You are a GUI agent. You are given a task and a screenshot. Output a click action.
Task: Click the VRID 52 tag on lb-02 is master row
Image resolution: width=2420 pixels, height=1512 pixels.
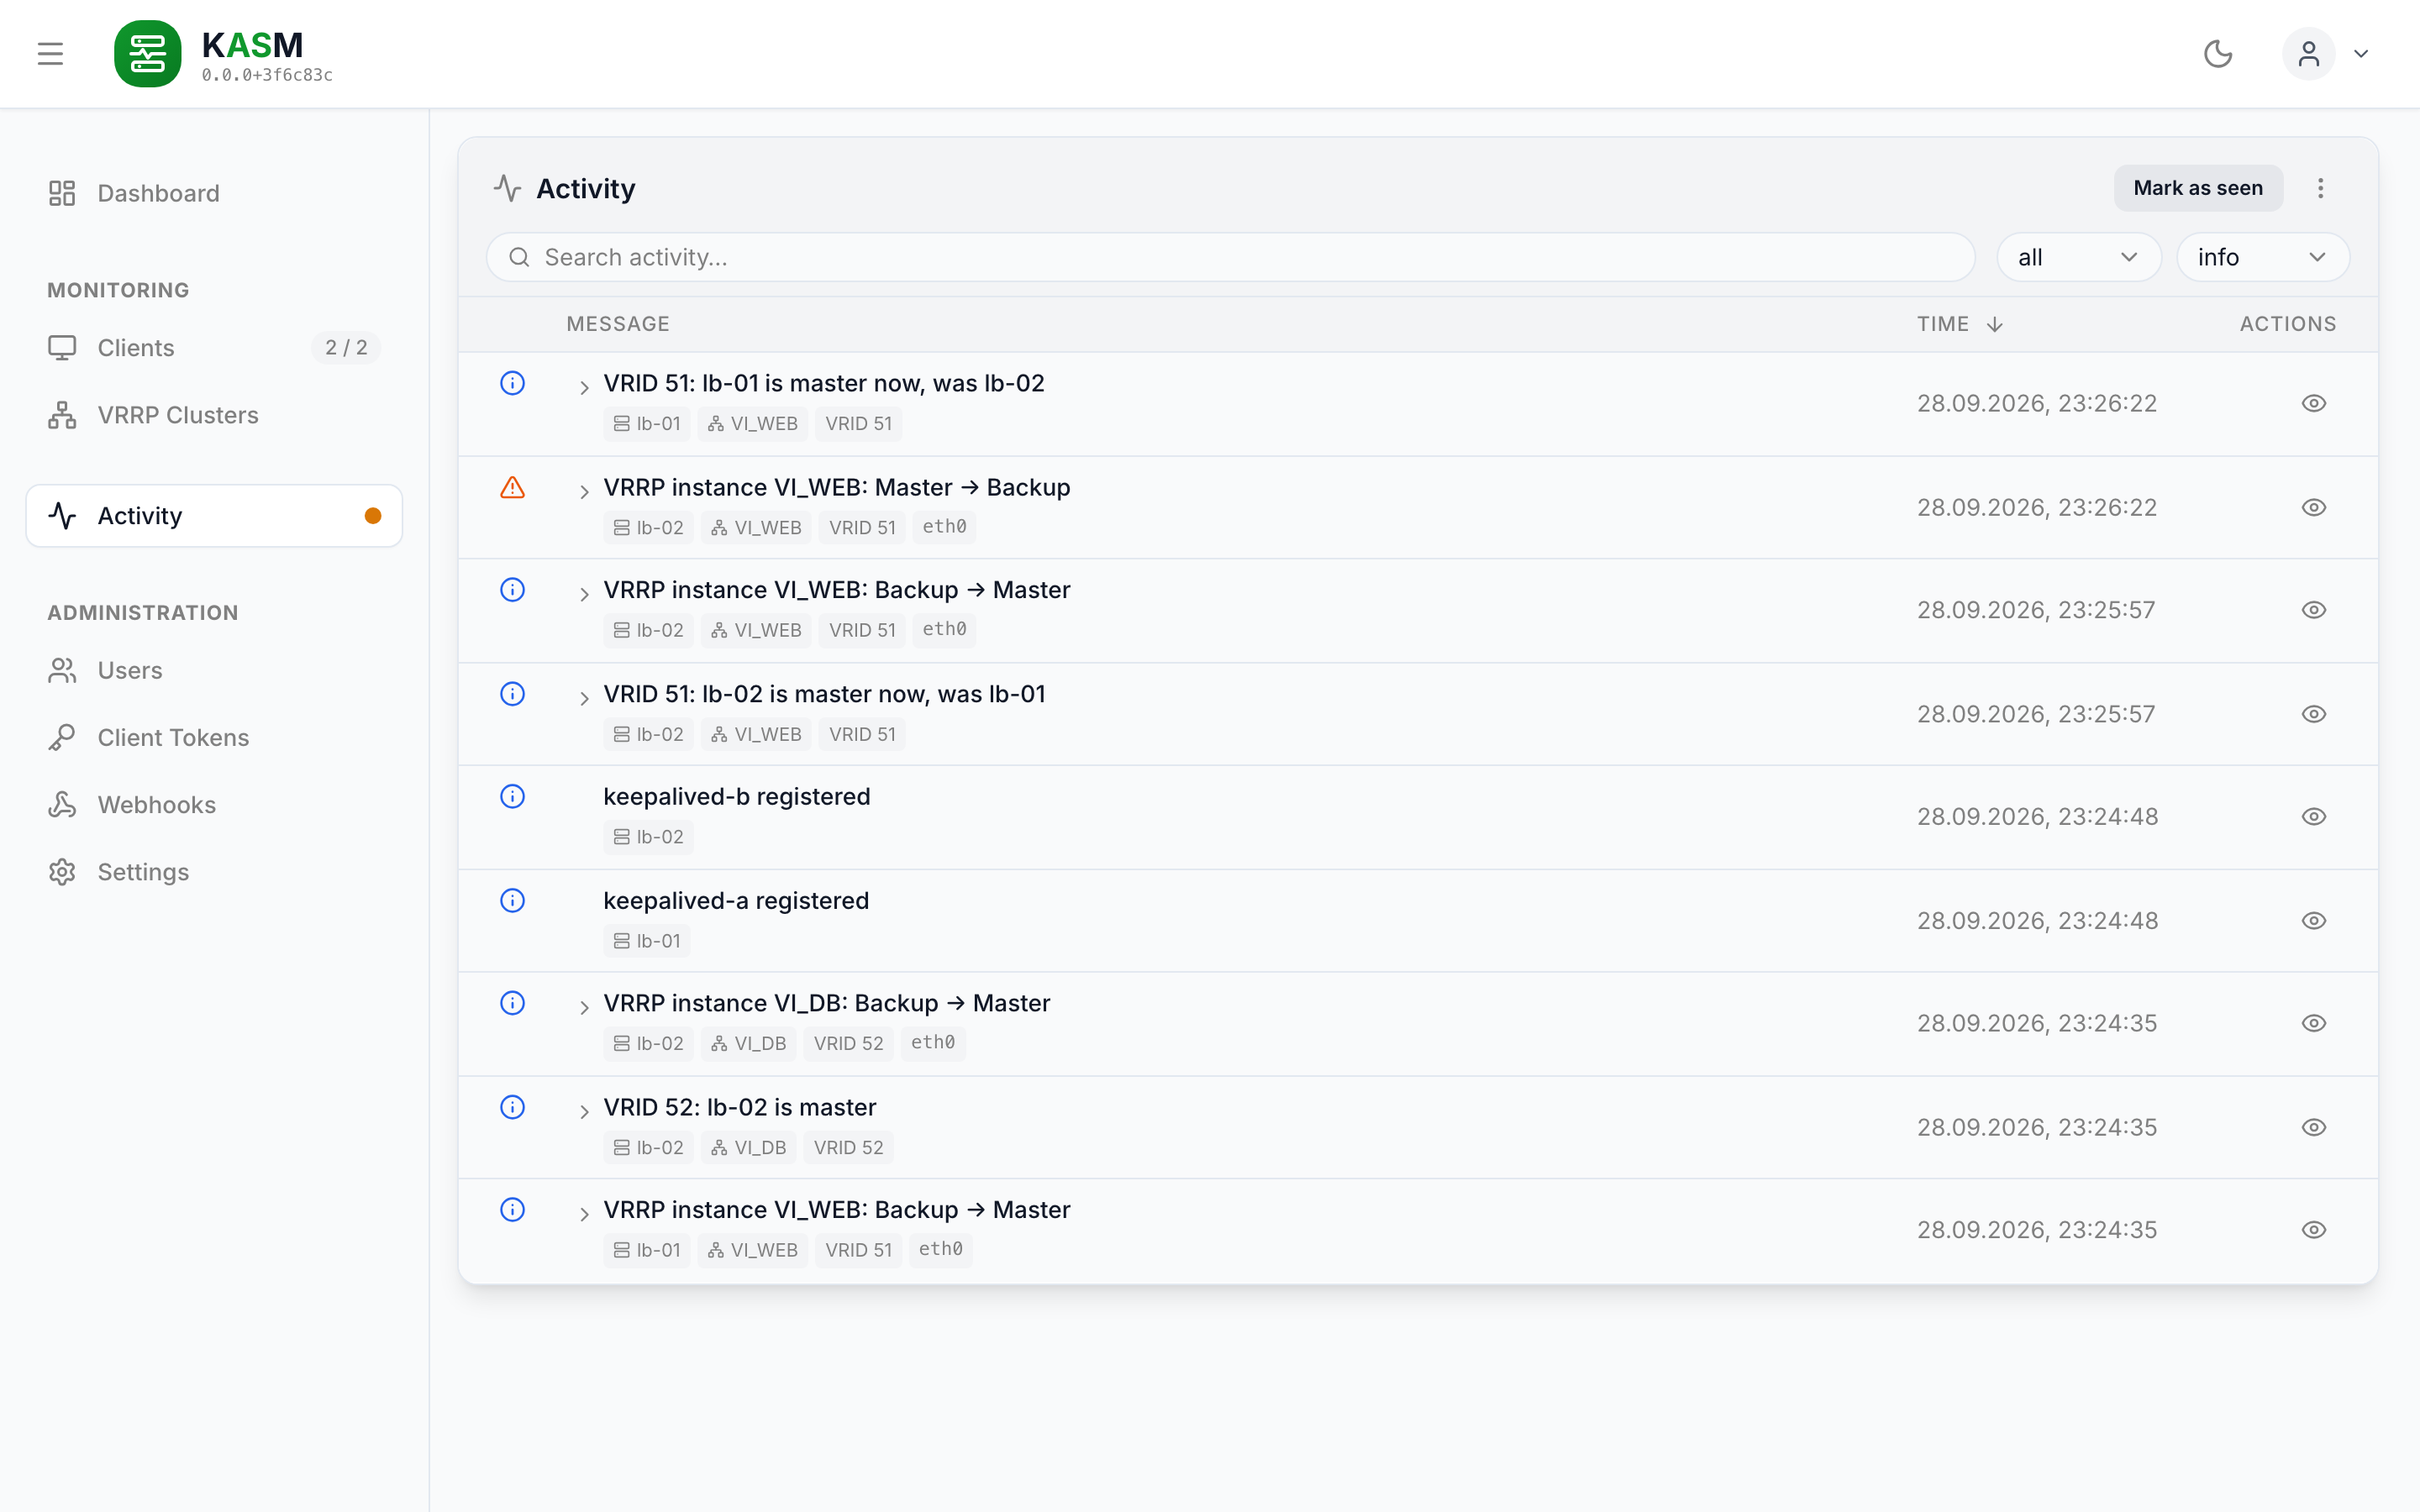coord(848,1148)
